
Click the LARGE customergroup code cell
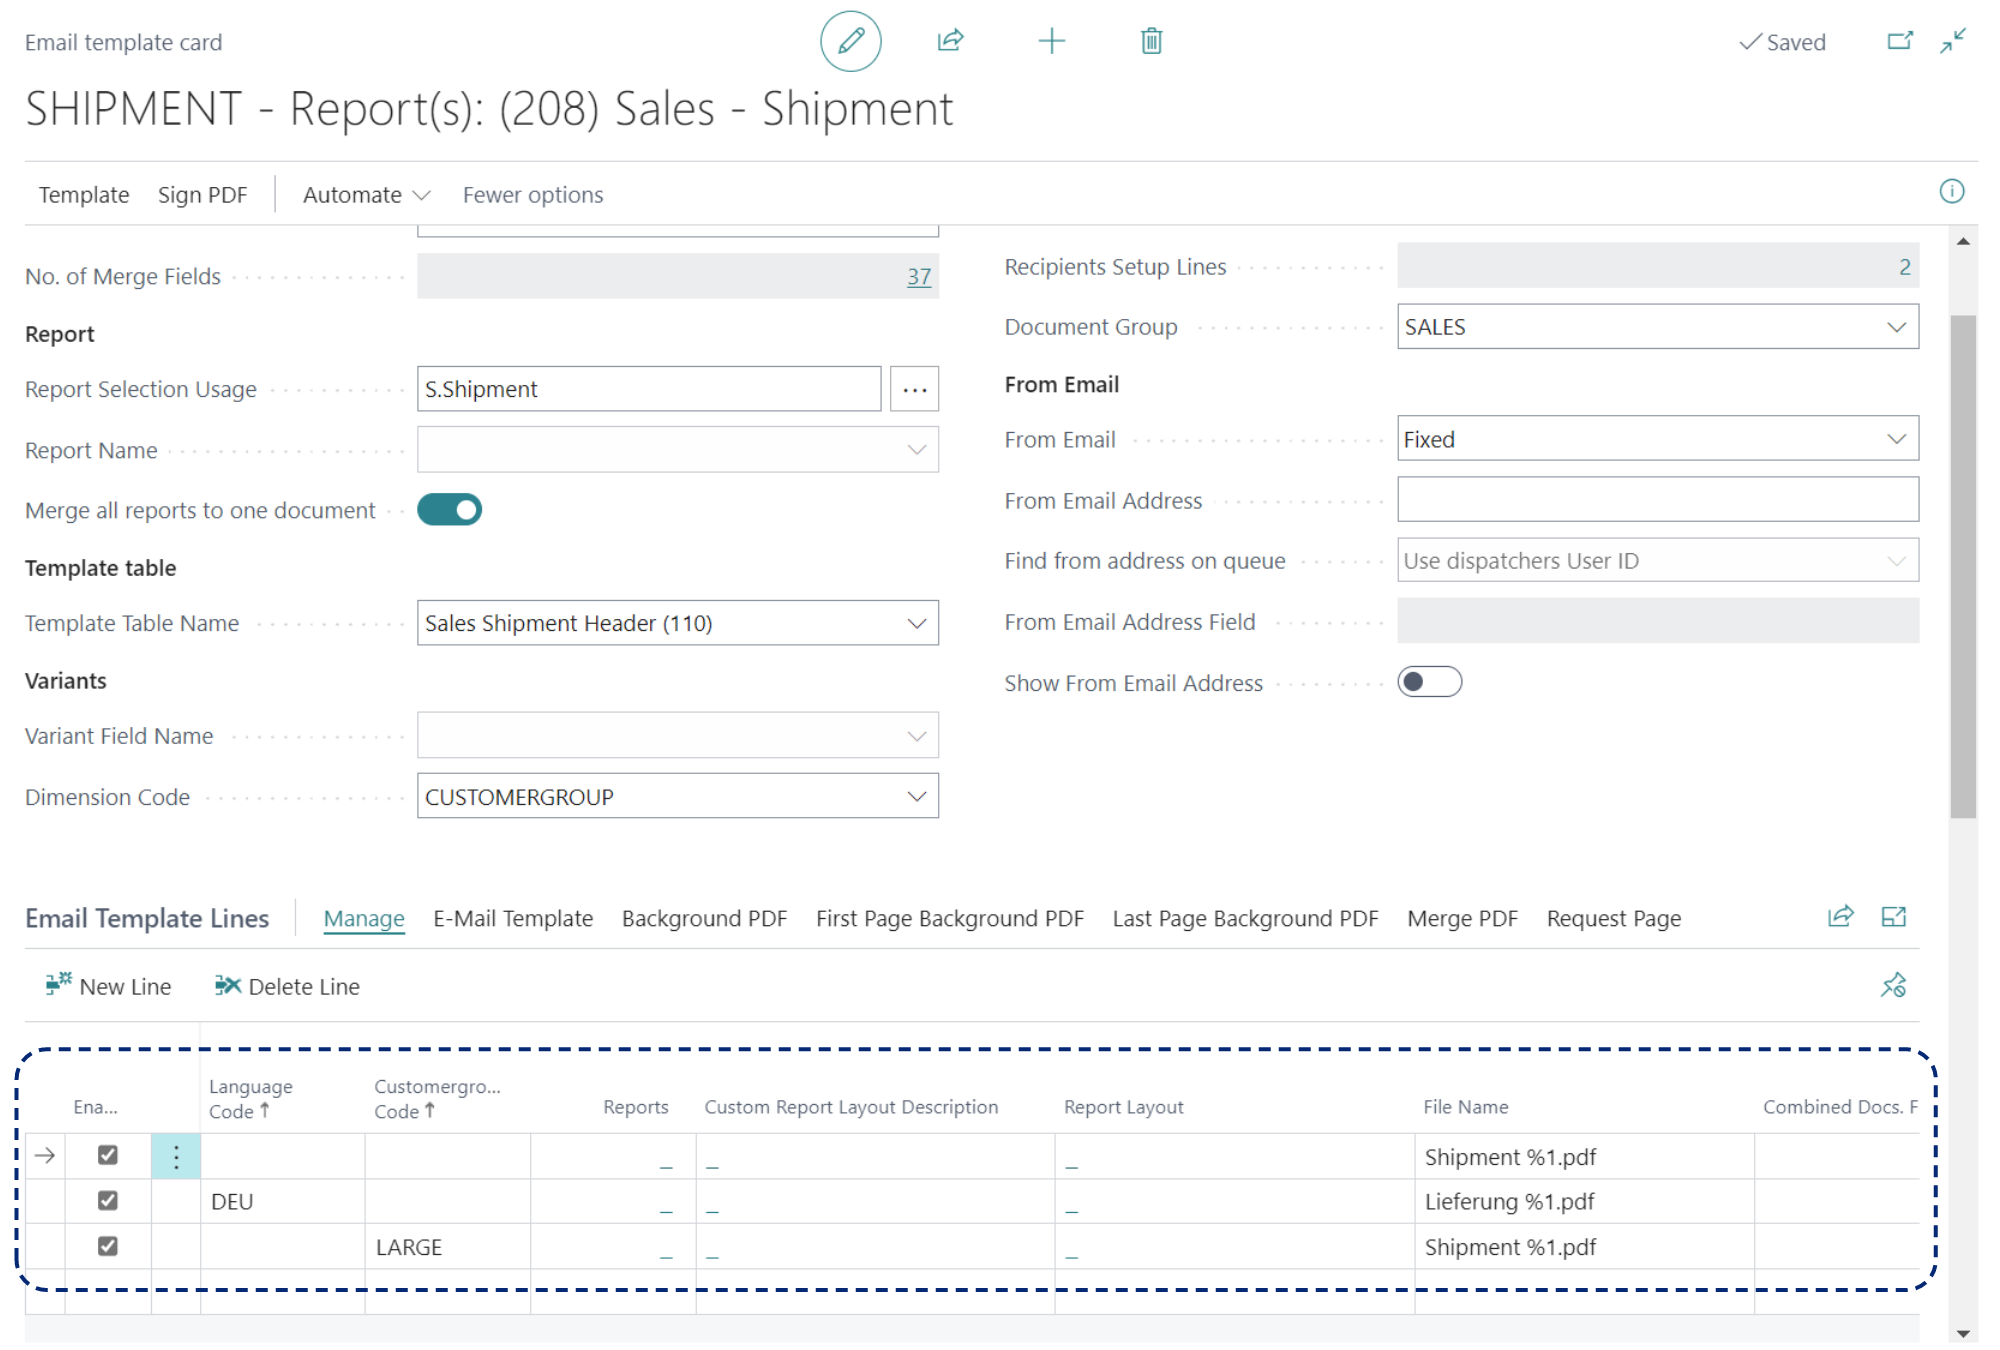tap(447, 1247)
